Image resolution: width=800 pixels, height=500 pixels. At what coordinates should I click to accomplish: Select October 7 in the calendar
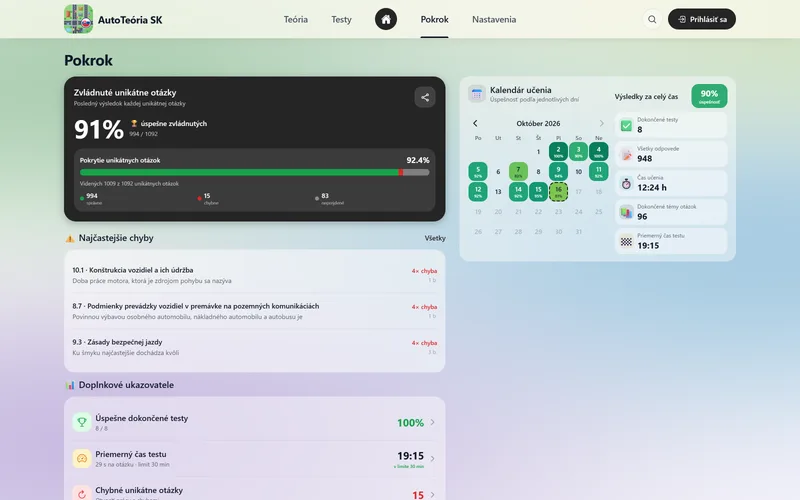(x=518, y=171)
